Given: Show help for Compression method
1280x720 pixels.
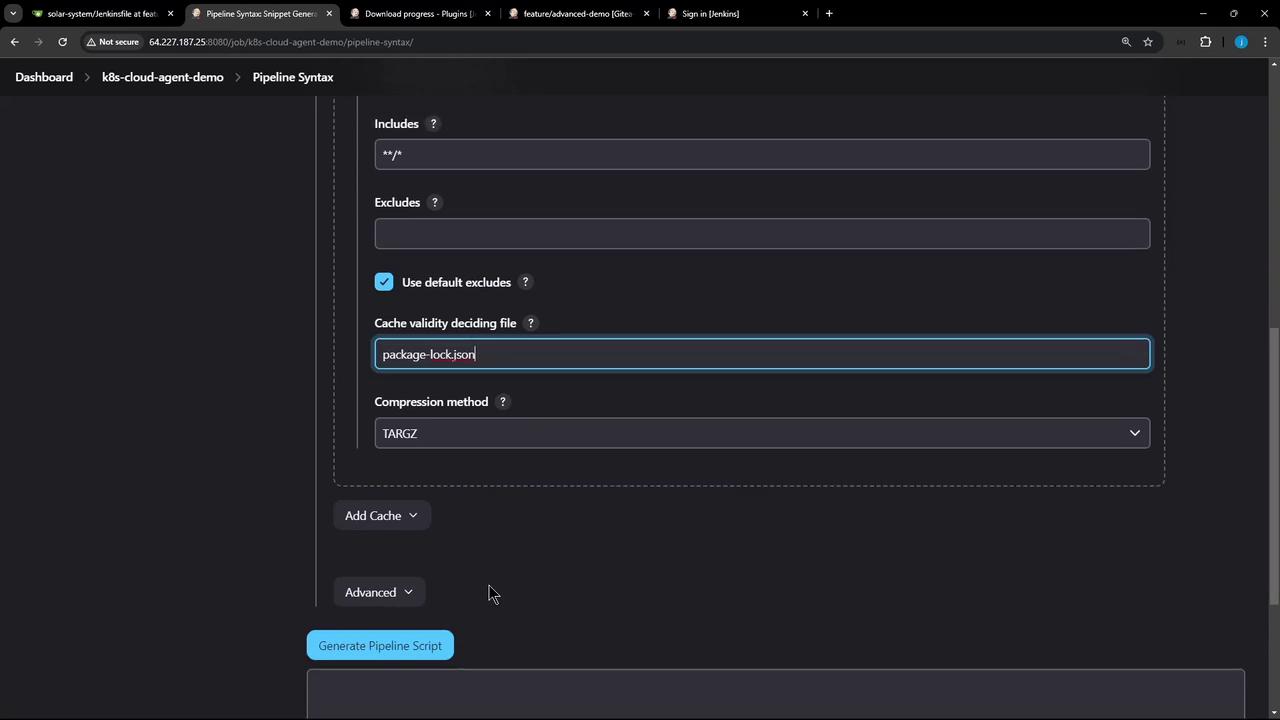Looking at the screenshot, I should pyautogui.click(x=503, y=402).
